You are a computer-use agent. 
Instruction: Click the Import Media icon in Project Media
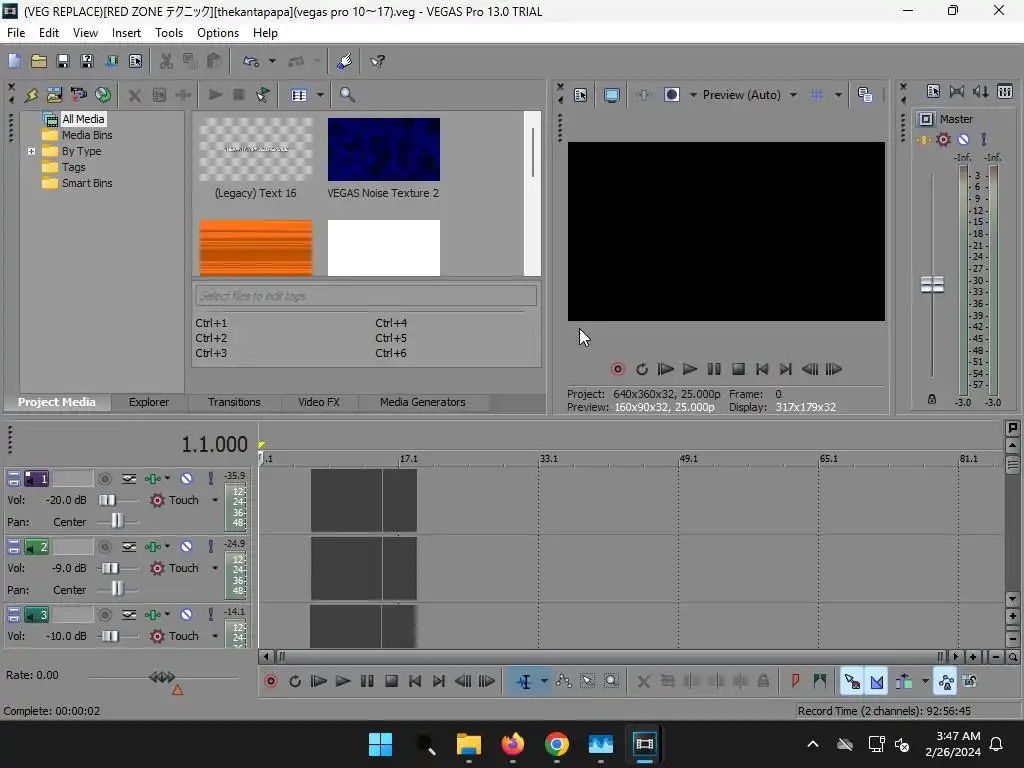coord(55,95)
